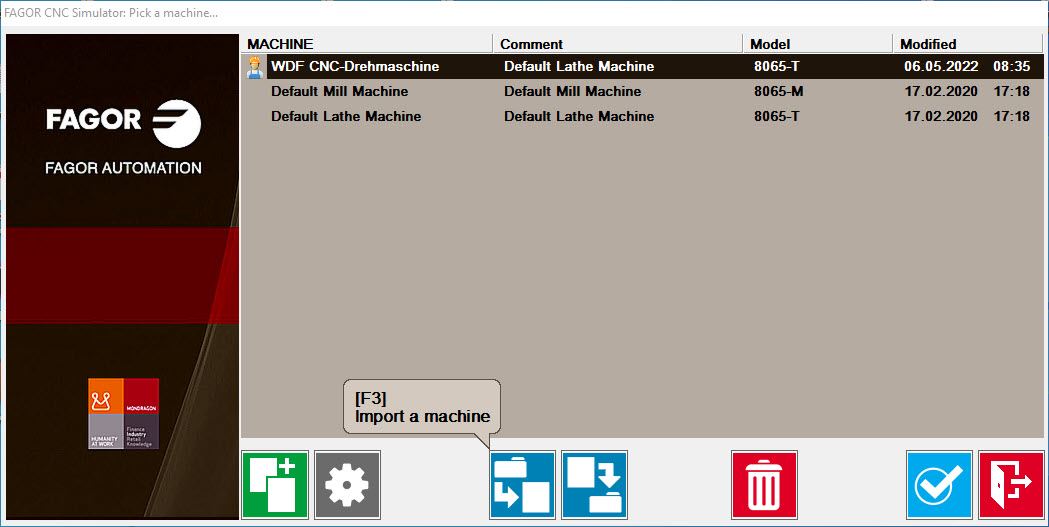Click the Default Mill Machine comment cell
Screen dimensions: 1049x527
coord(573,91)
